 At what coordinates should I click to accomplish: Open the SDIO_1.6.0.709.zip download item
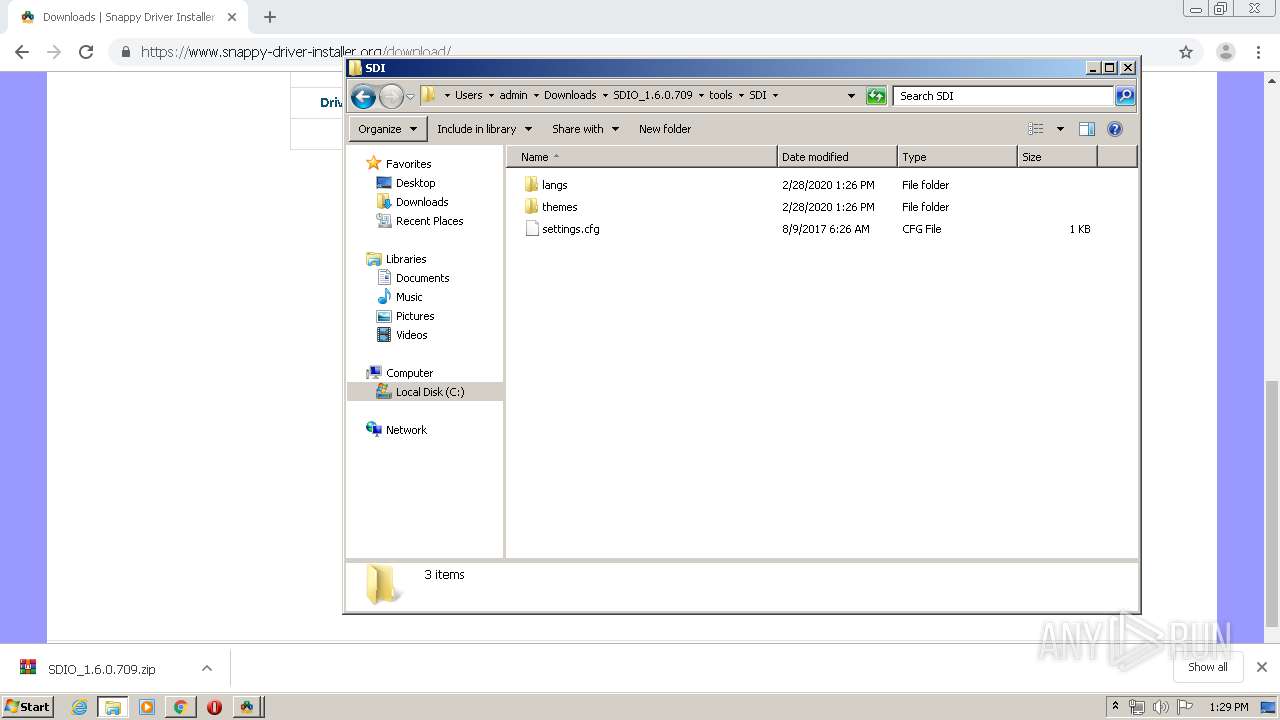click(x=102, y=669)
